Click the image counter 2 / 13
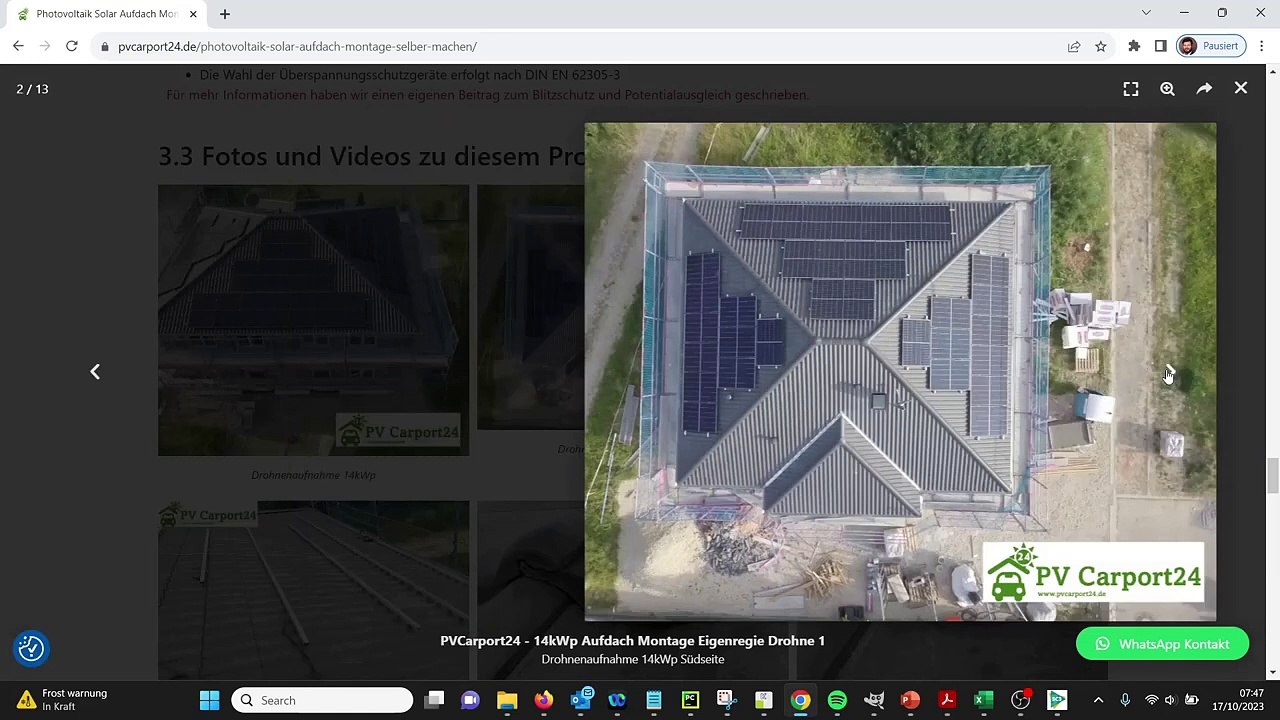 tap(32, 89)
